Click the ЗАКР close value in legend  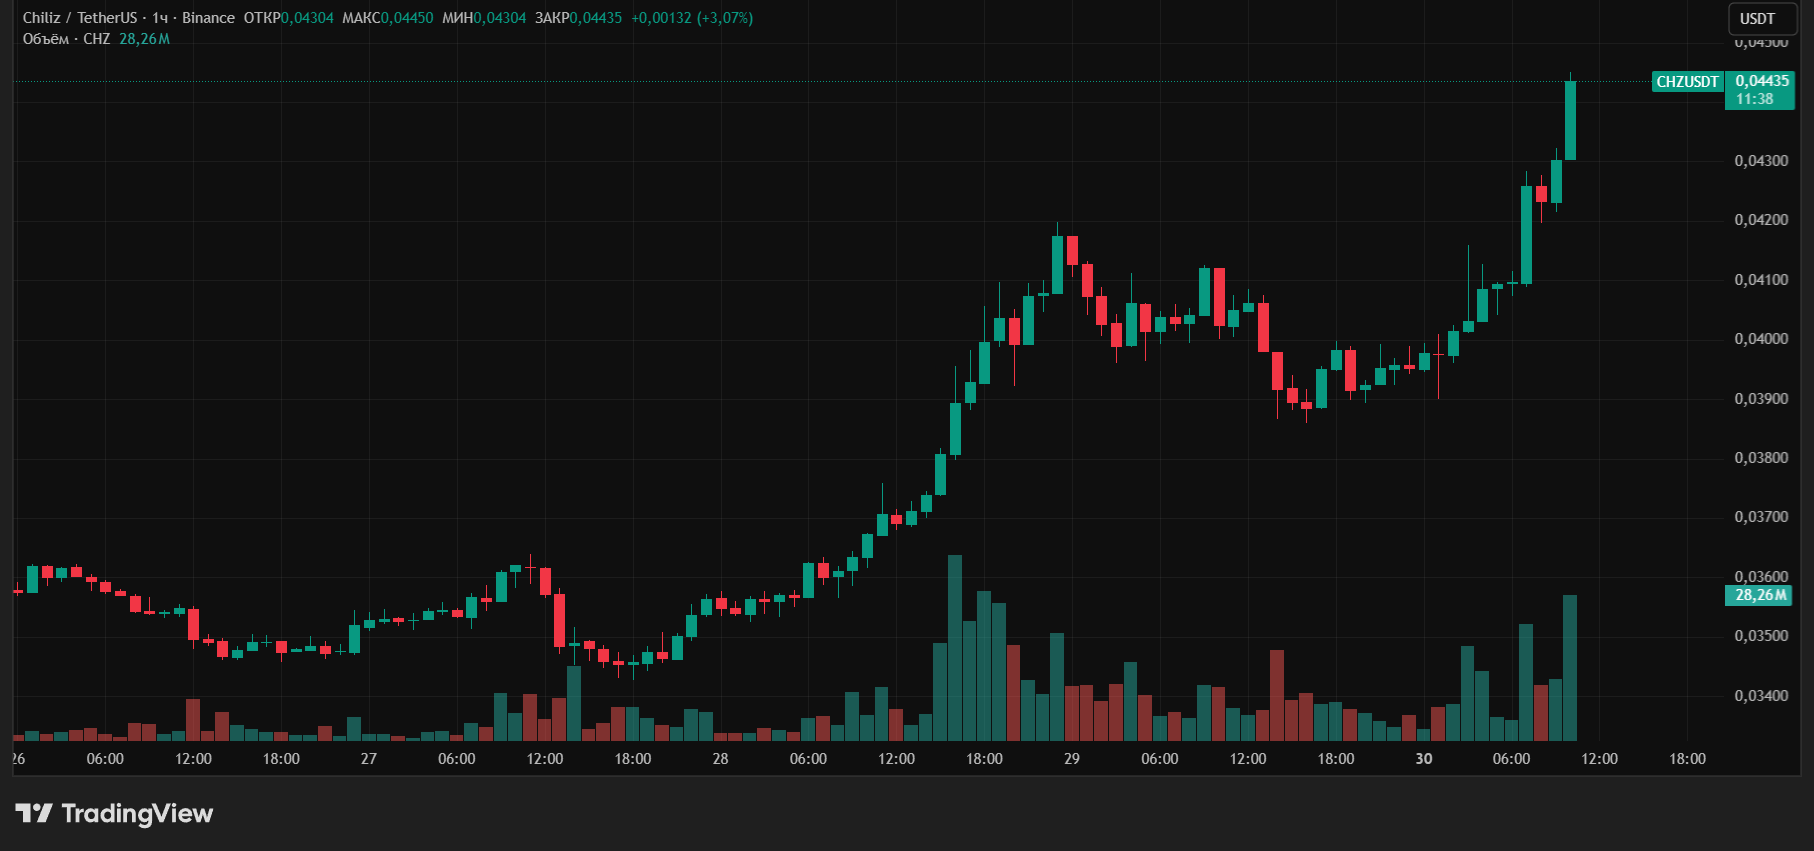(595, 18)
